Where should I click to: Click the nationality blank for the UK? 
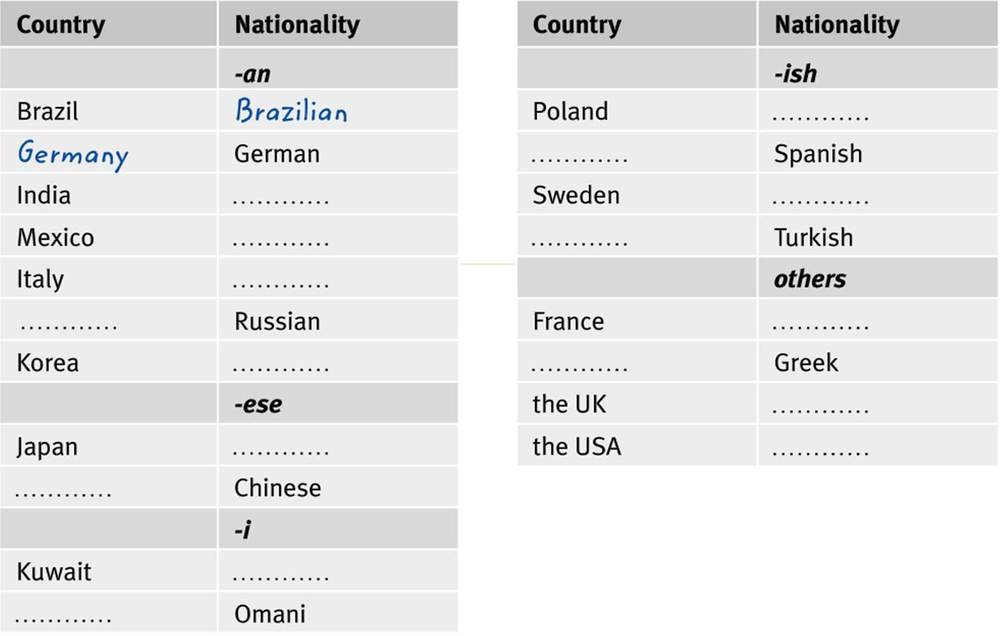tap(821, 409)
